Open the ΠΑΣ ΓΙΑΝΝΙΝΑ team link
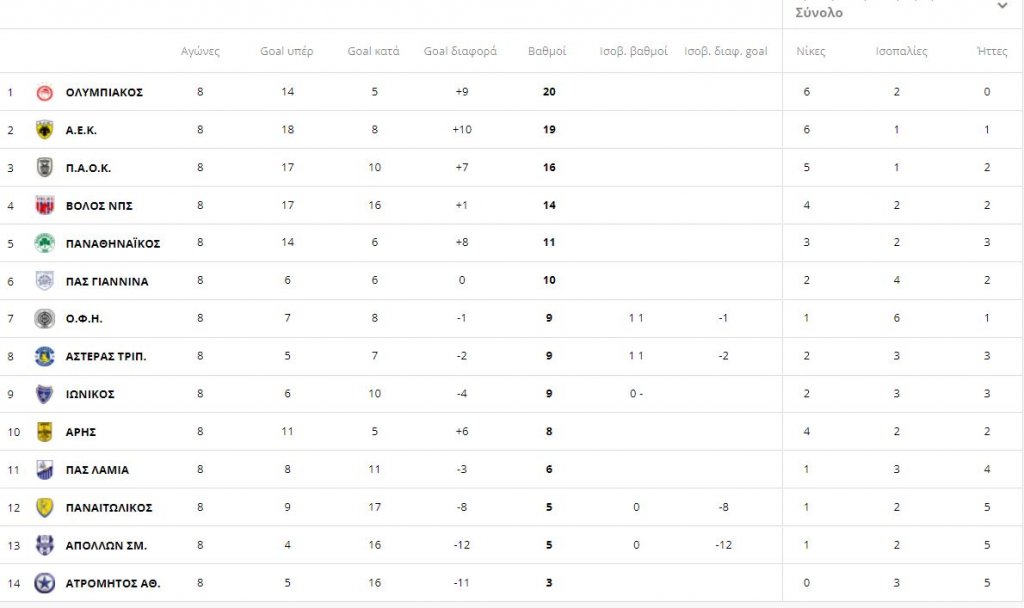Screen dimensions: 1024x608 click(106, 281)
